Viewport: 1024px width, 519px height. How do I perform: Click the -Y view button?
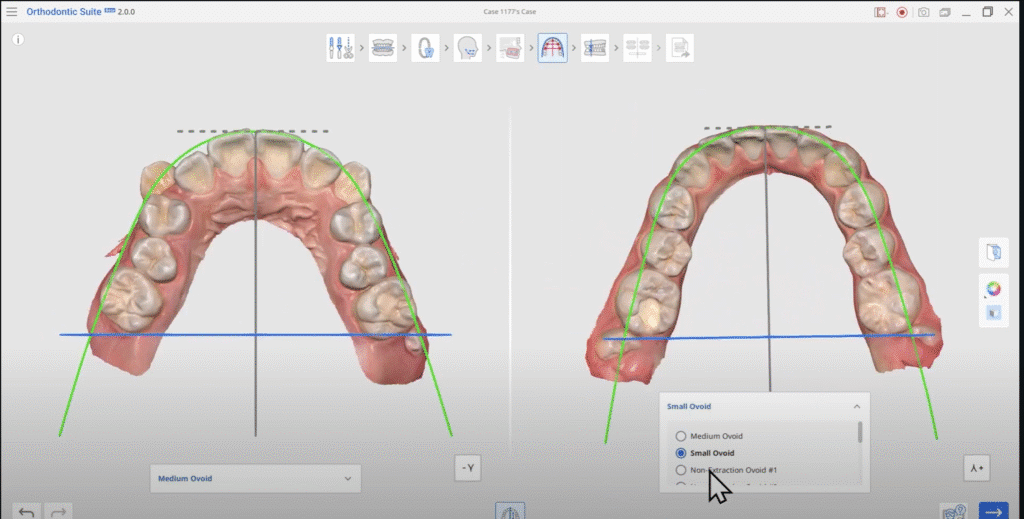tap(468, 468)
